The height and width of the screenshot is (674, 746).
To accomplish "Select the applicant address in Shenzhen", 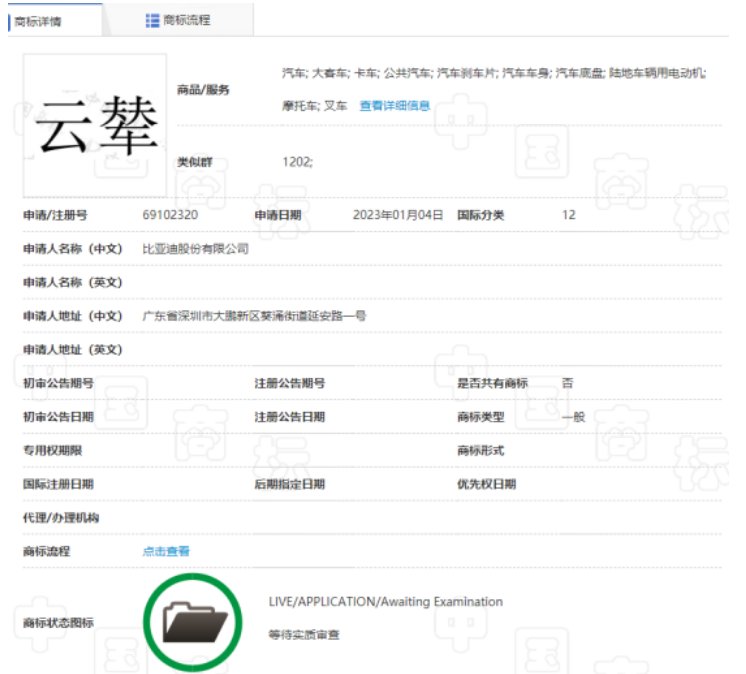I will click(254, 316).
